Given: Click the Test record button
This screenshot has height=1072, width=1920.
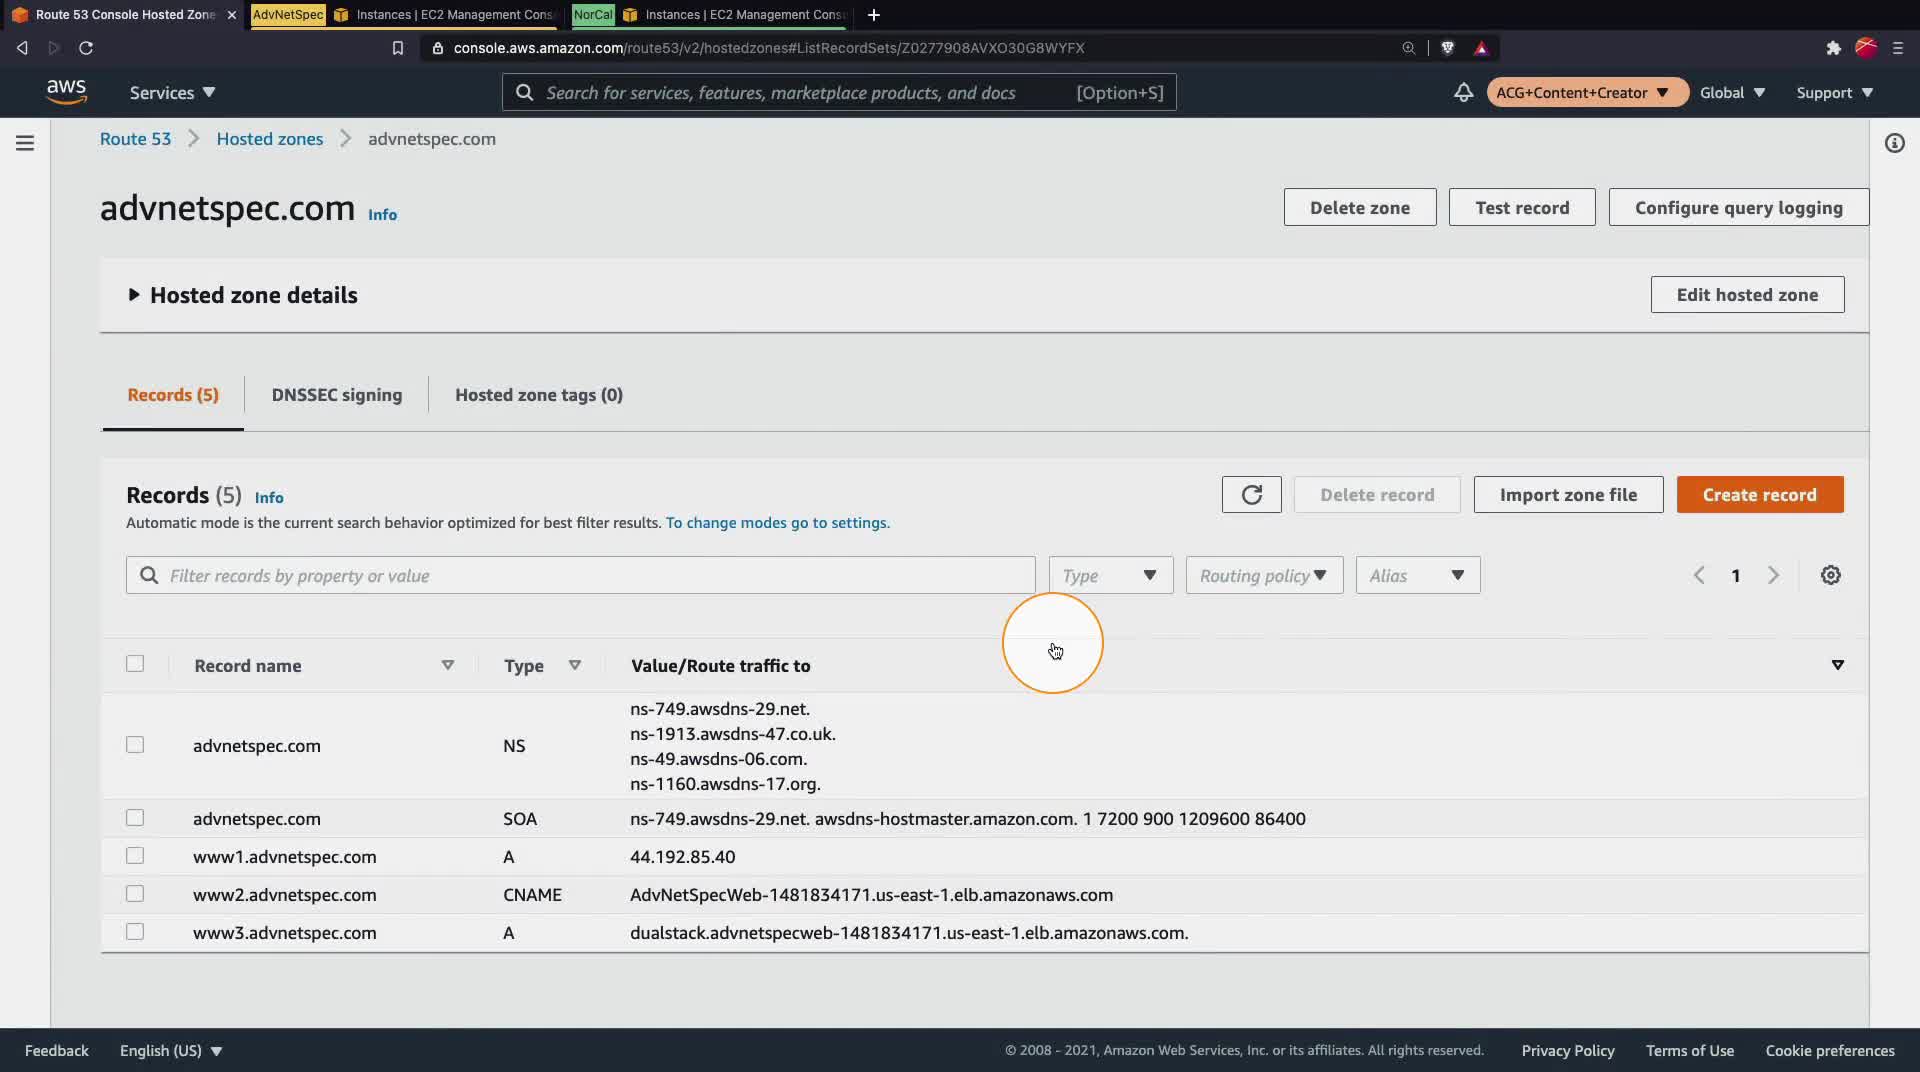Looking at the screenshot, I should click(x=1522, y=207).
